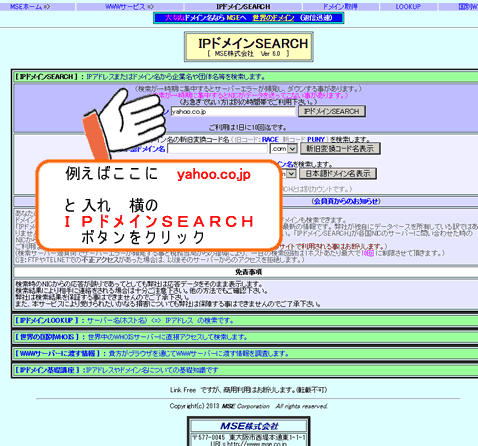Click the field containing yahoo.co.jp
This screenshot has height=446, width=478.
pyautogui.click(x=233, y=111)
